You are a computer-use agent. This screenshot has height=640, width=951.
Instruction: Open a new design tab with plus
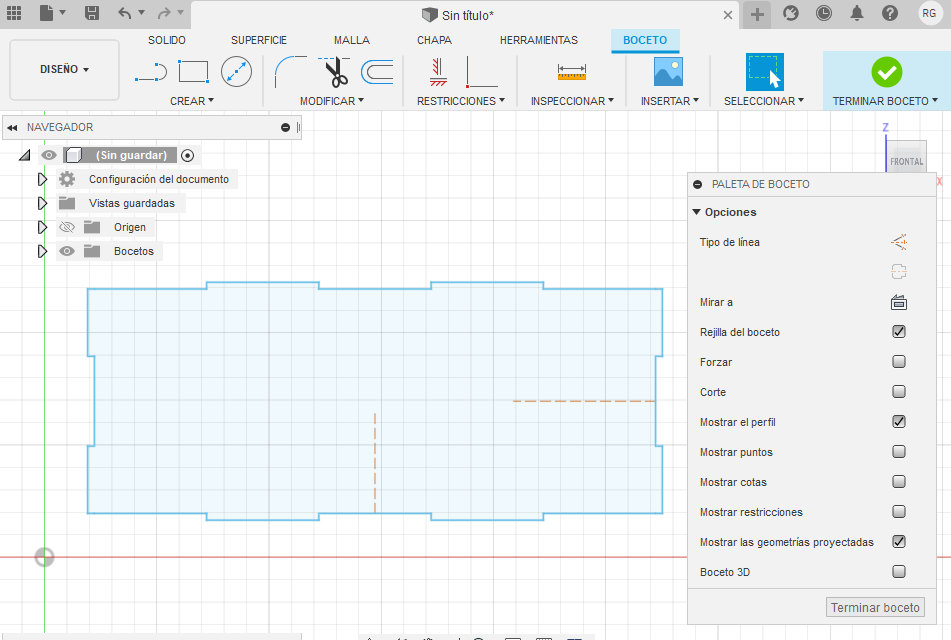point(757,14)
